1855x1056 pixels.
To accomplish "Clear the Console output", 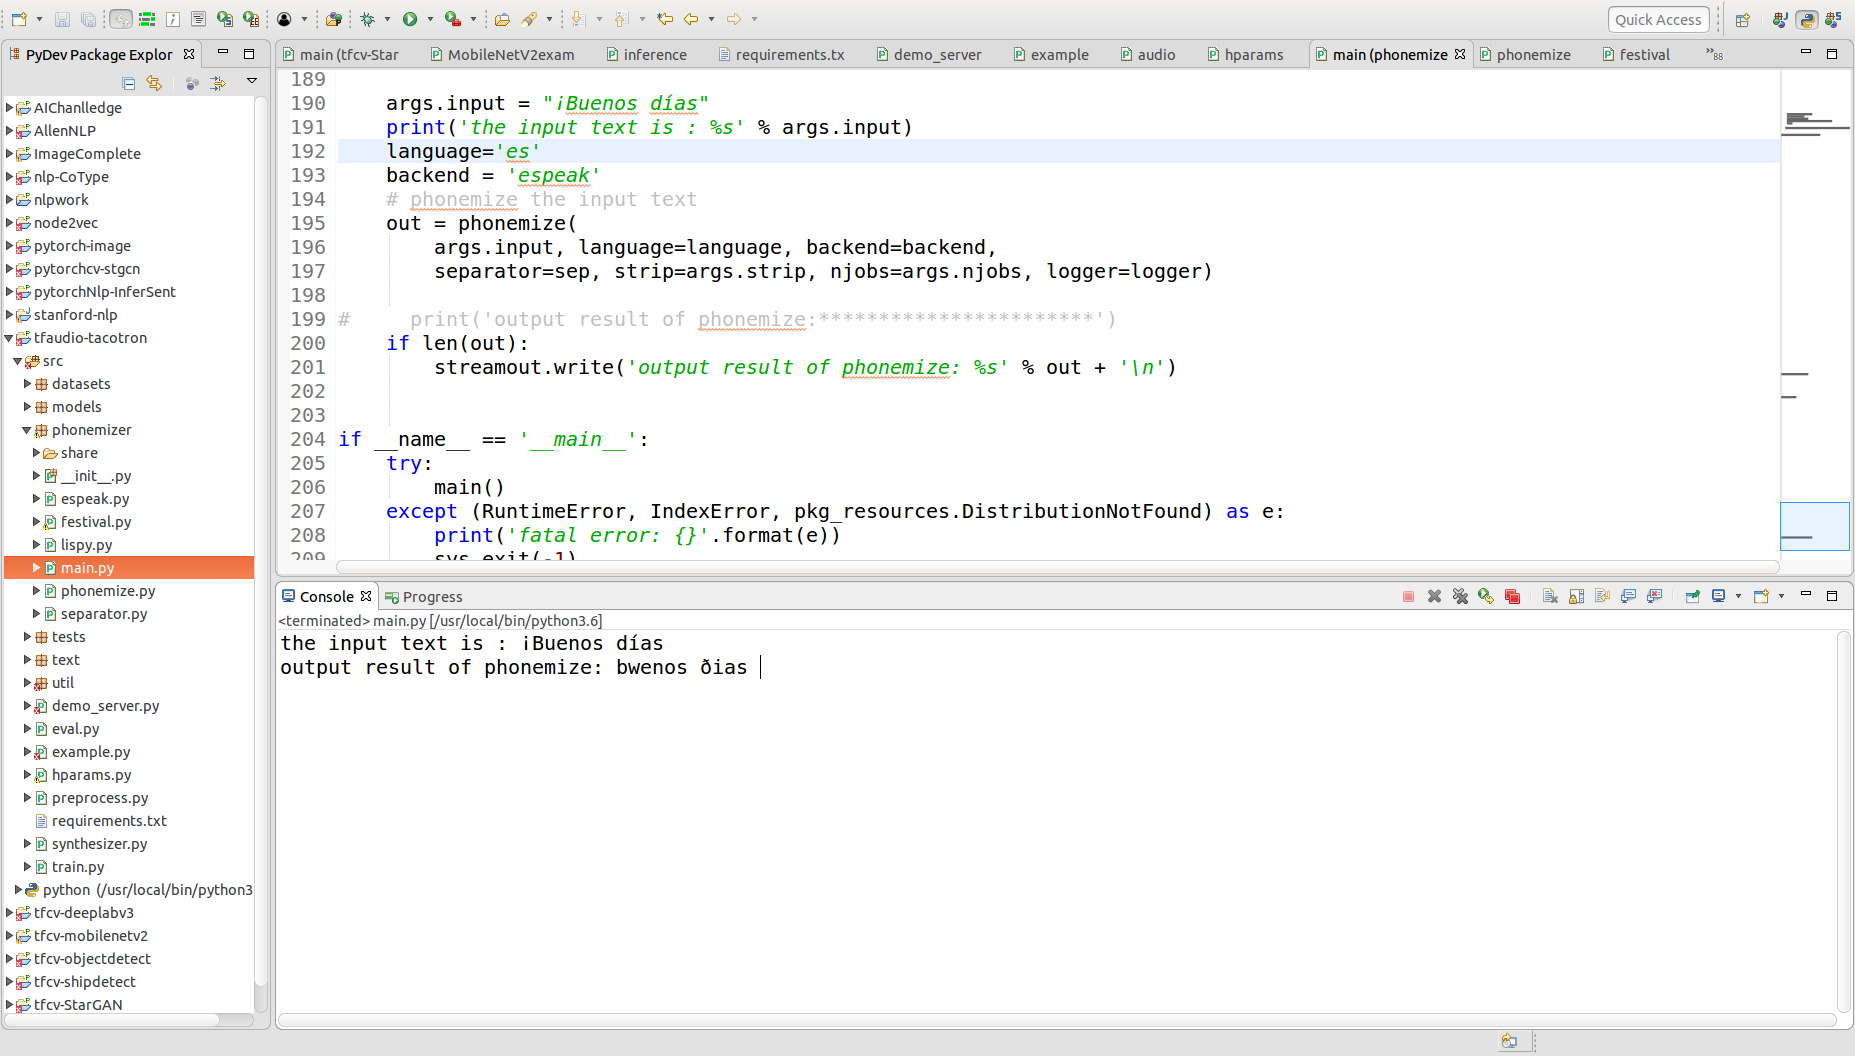I will click(x=1550, y=597).
